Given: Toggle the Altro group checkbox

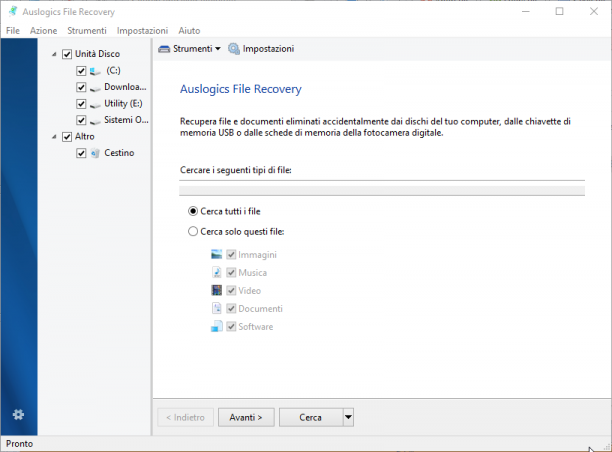Looking at the screenshot, I should [67, 137].
